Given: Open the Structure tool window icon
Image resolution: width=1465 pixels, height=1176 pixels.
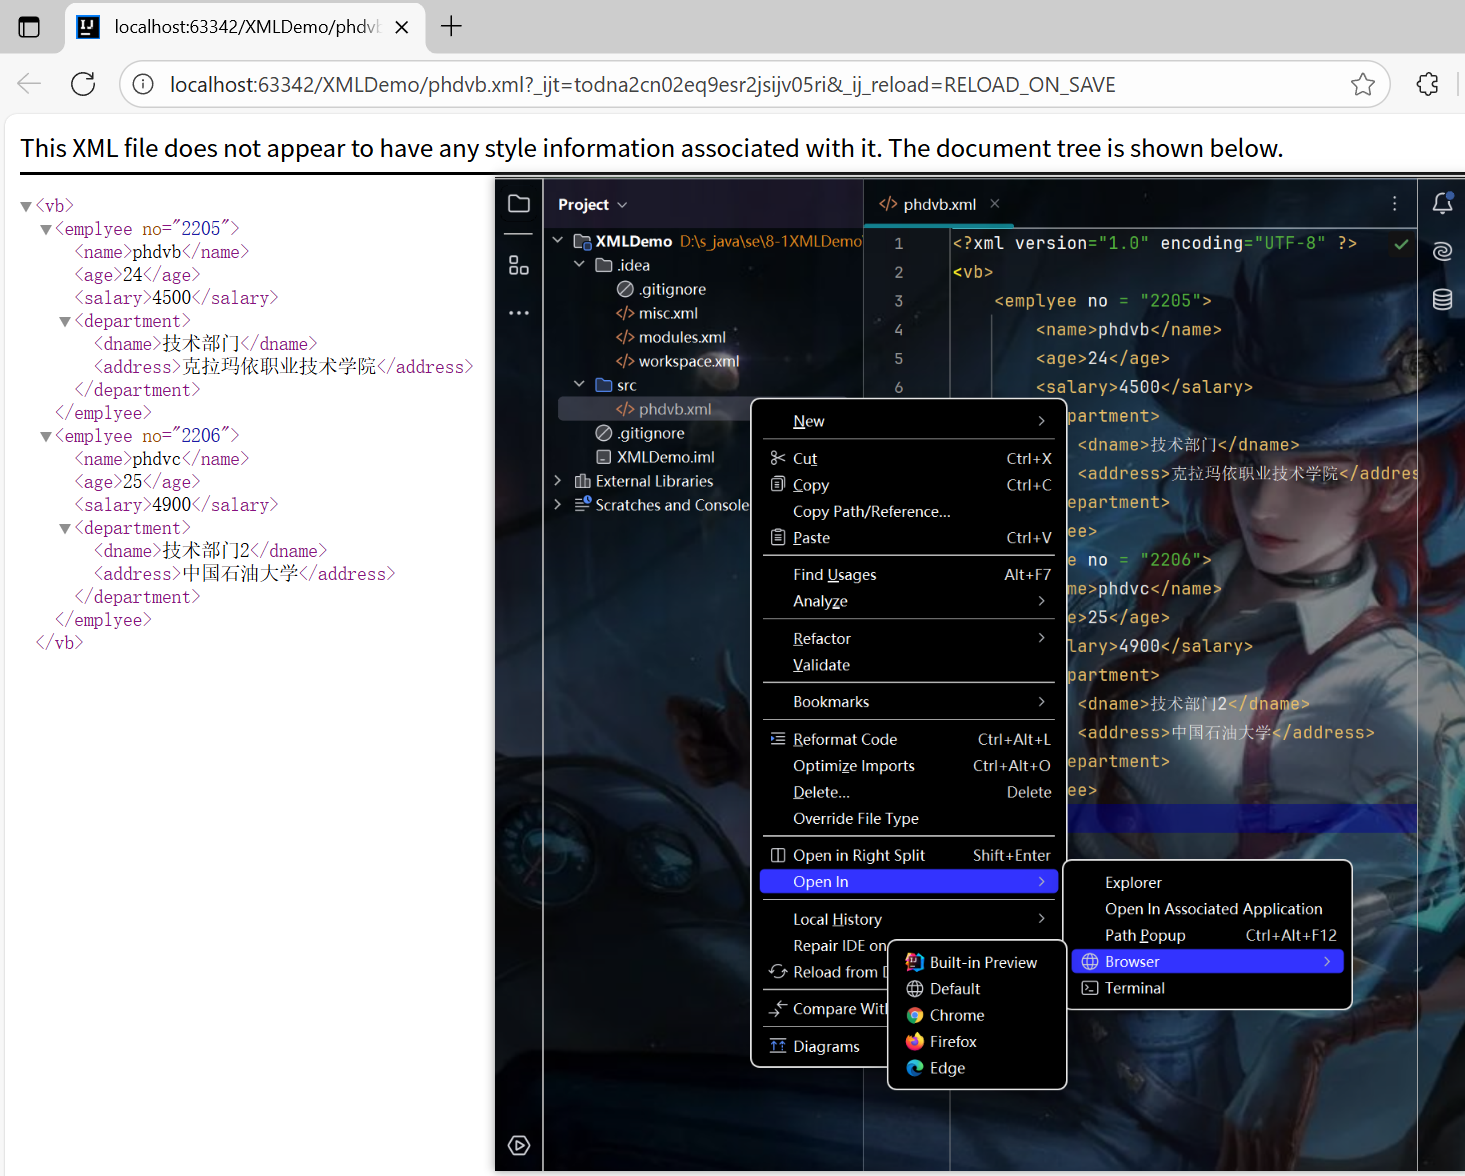Looking at the screenshot, I should [519, 265].
